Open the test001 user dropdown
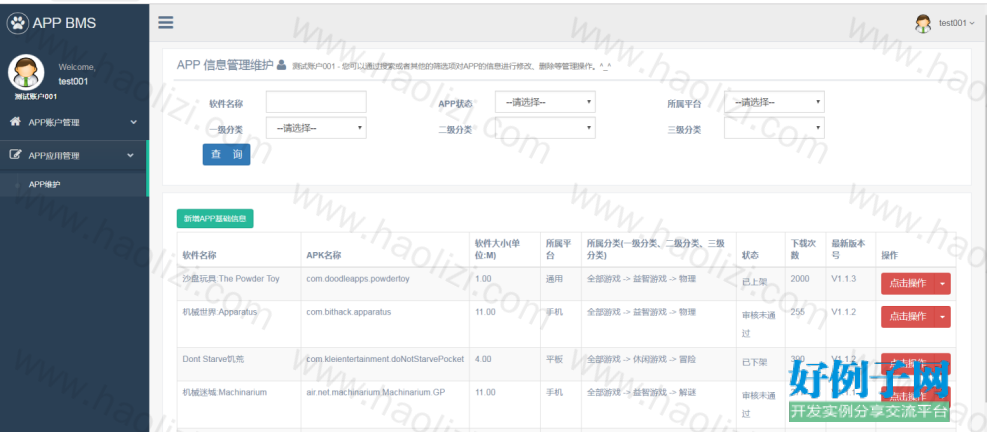 (x=956, y=23)
